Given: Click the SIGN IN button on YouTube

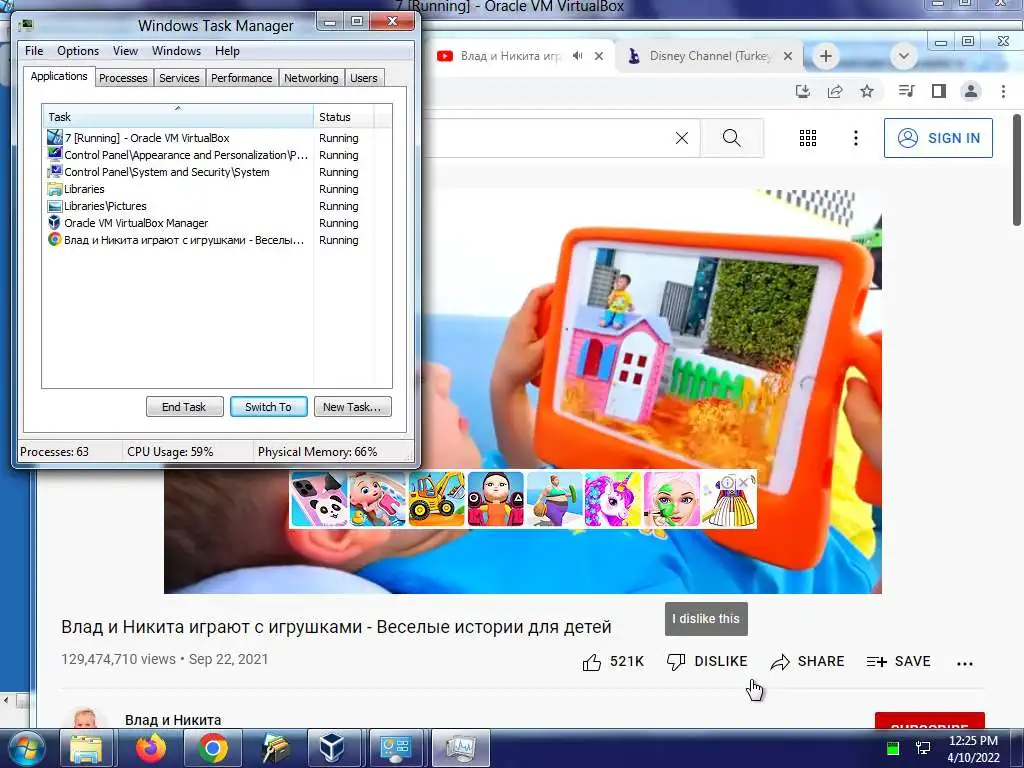Looking at the screenshot, I should tap(938, 138).
